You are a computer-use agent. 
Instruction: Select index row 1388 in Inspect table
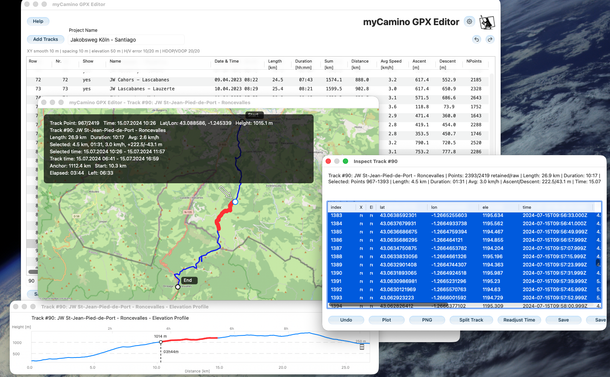[x=464, y=257]
